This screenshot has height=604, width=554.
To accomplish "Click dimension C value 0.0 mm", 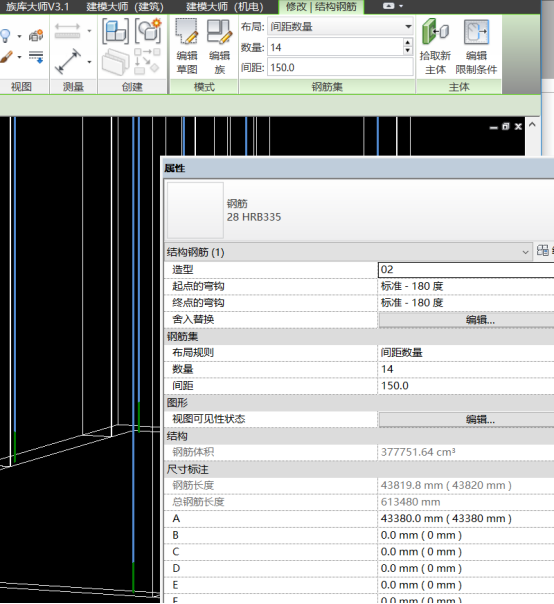I will (466, 552).
